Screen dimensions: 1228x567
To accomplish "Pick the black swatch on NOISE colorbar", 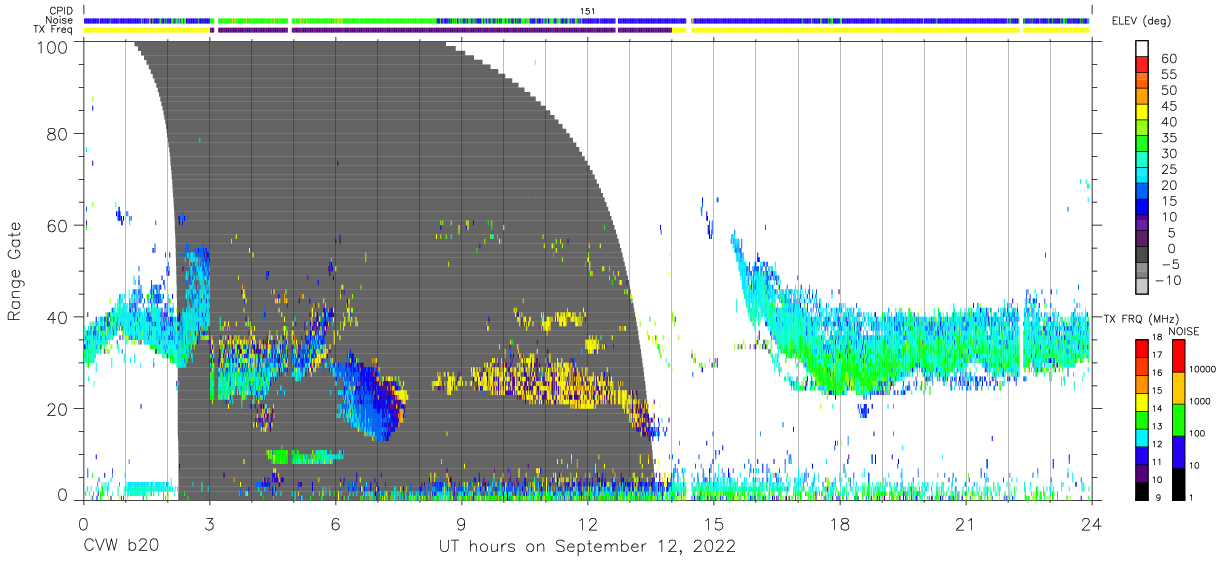I will (1178, 484).
